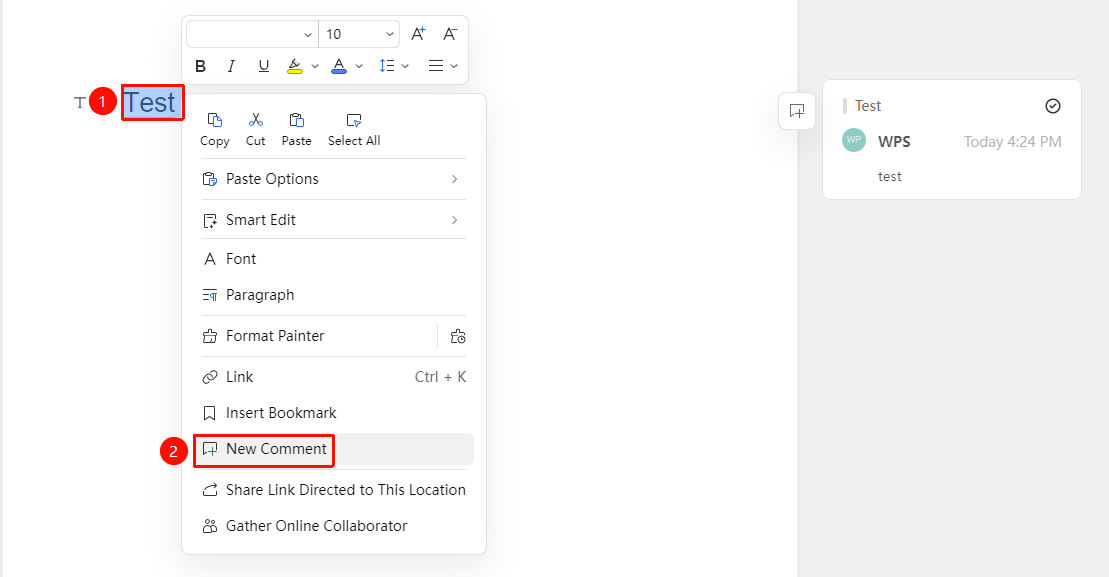Viewport: 1109px width, 577px height.
Task: Toggle Bold formatting in mini toolbar
Action: pos(200,66)
